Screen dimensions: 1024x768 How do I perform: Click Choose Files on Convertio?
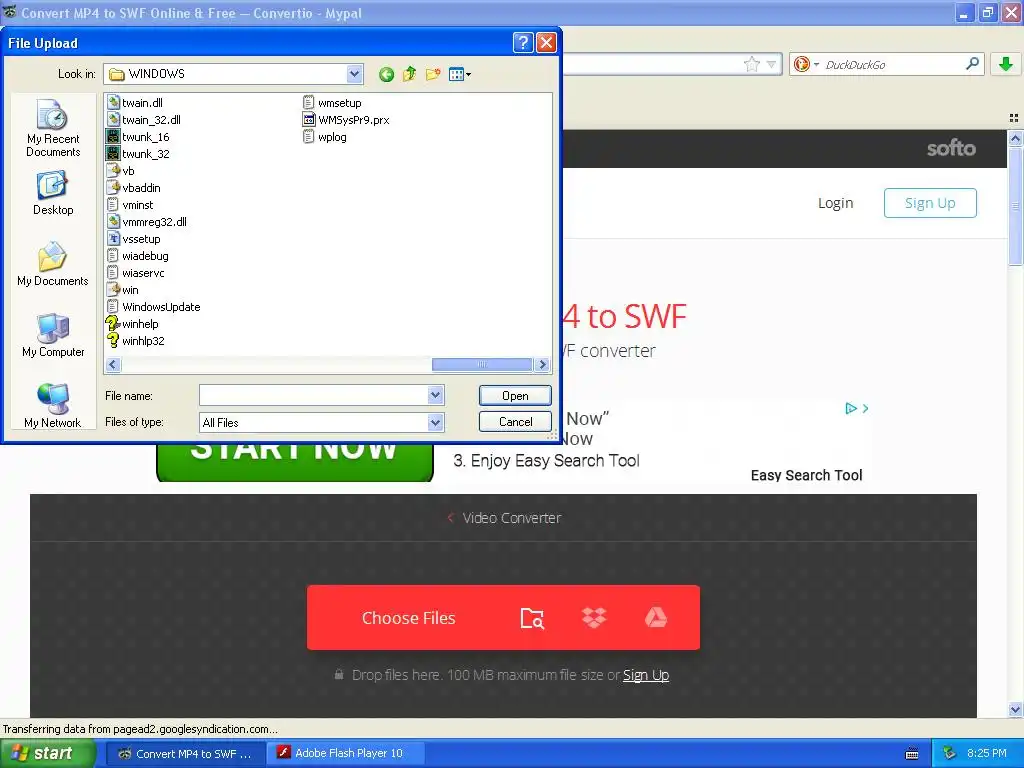(409, 618)
